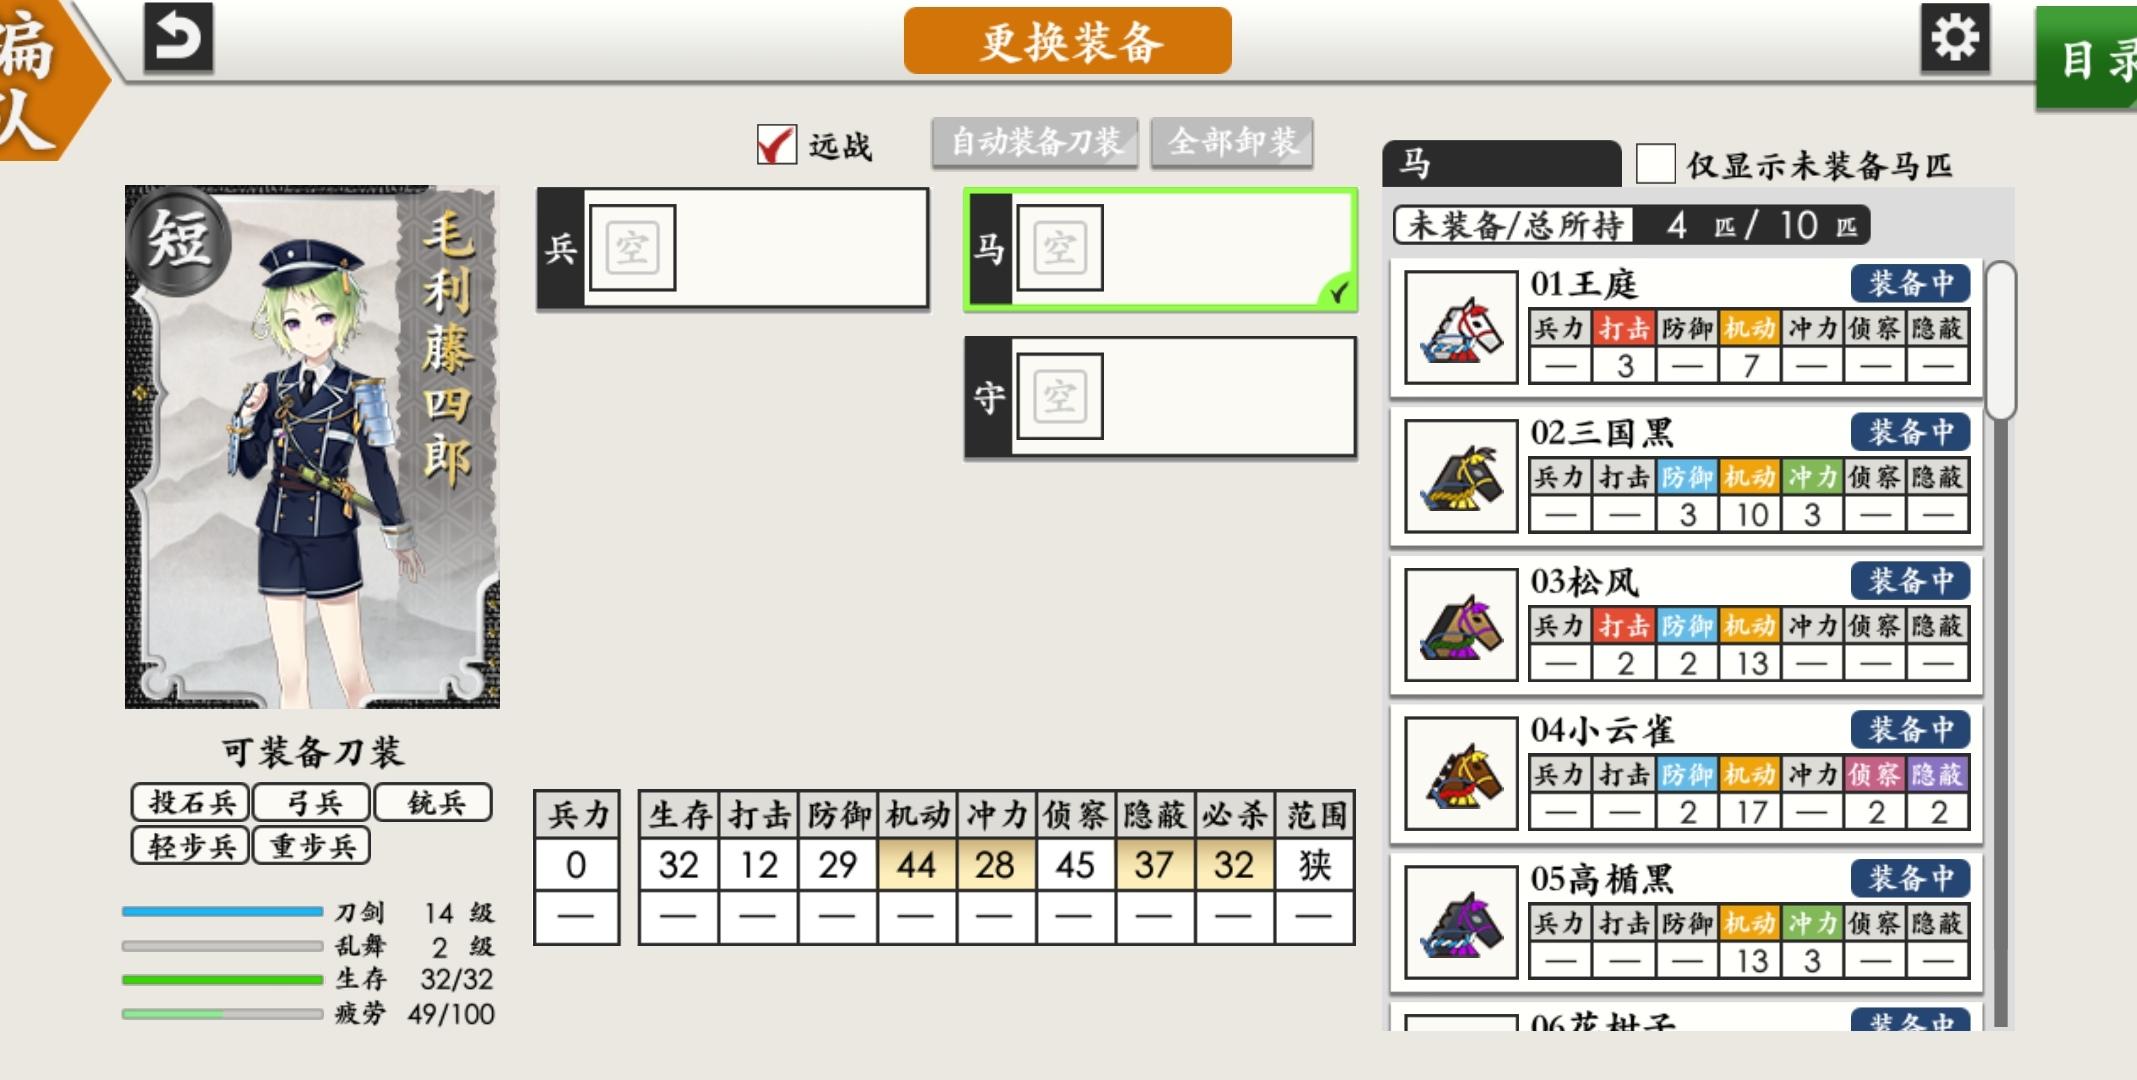Screen dimensions: 2137x1080
Task: Click the empty 兵 troop slot icon
Action: pyautogui.click(x=632, y=248)
